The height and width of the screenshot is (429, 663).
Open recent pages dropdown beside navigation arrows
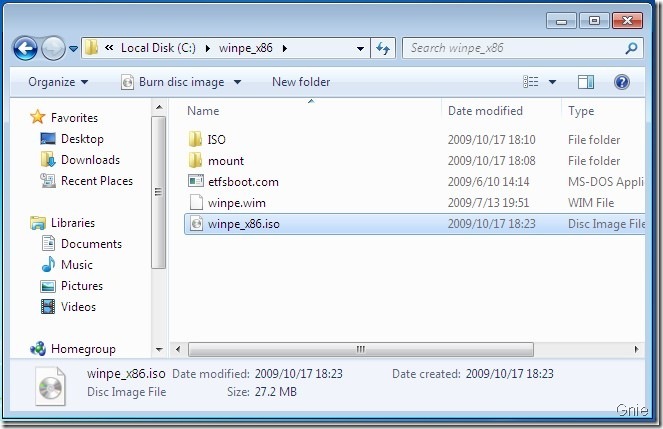coord(74,49)
